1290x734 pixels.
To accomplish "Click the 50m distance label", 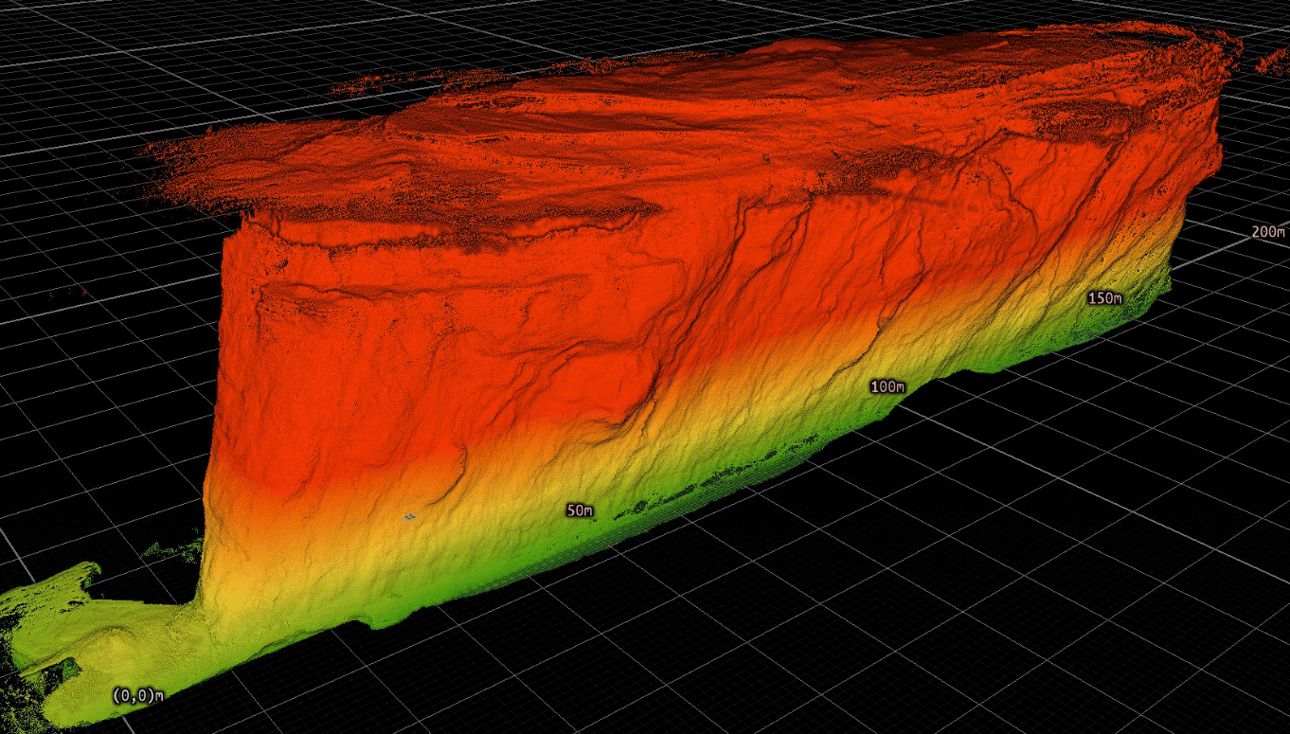I will tap(578, 511).
